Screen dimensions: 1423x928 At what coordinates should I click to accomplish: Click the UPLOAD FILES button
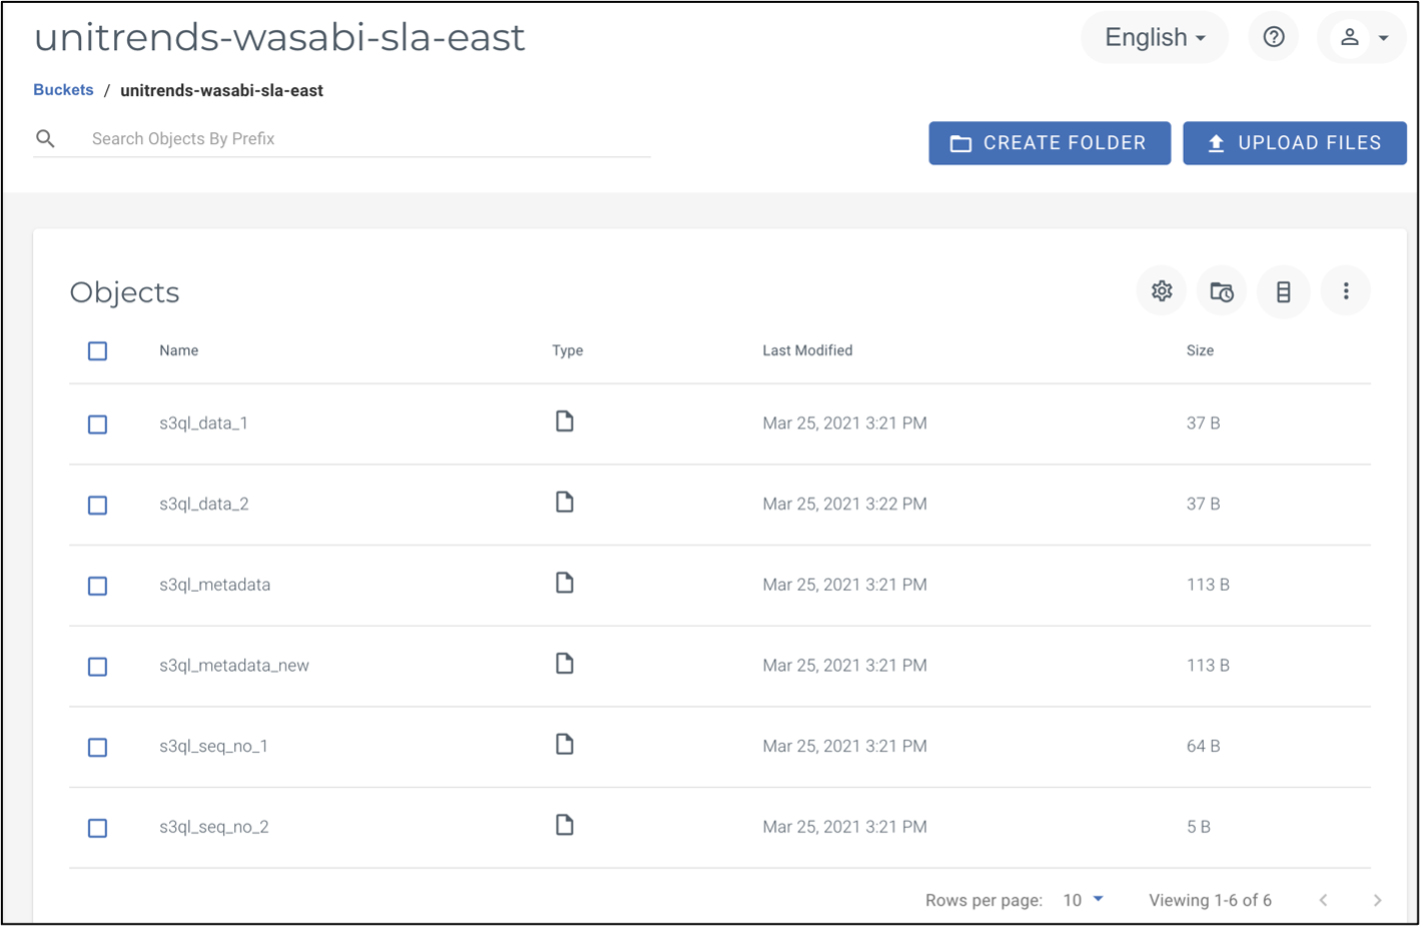point(1294,143)
